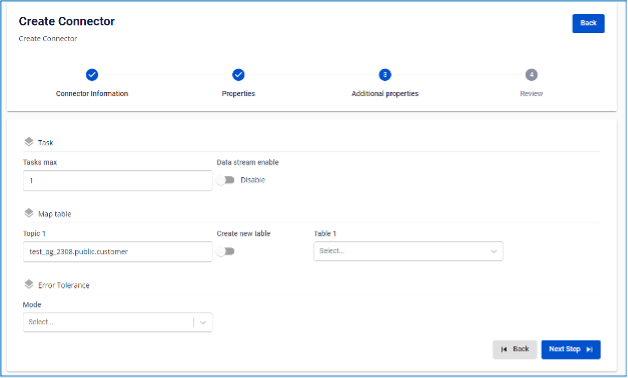Open the Table 1 Select dropdown
The width and height of the screenshot is (628, 378).
[x=408, y=251]
